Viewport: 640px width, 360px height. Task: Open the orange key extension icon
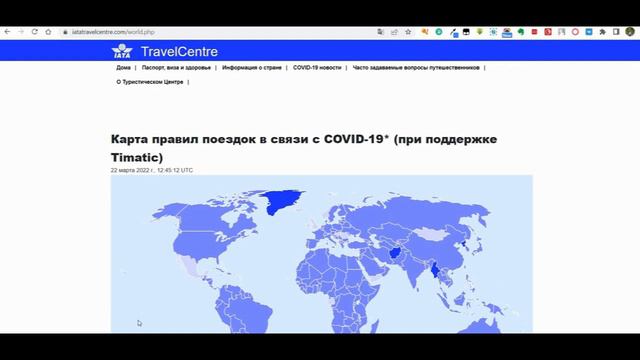[x=425, y=32]
